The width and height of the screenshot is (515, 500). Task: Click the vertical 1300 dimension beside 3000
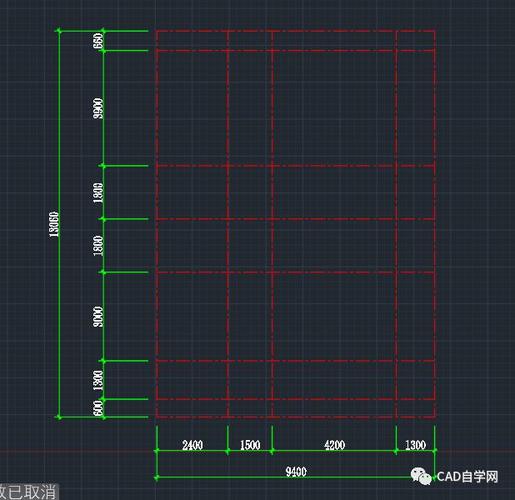[98, 380]
